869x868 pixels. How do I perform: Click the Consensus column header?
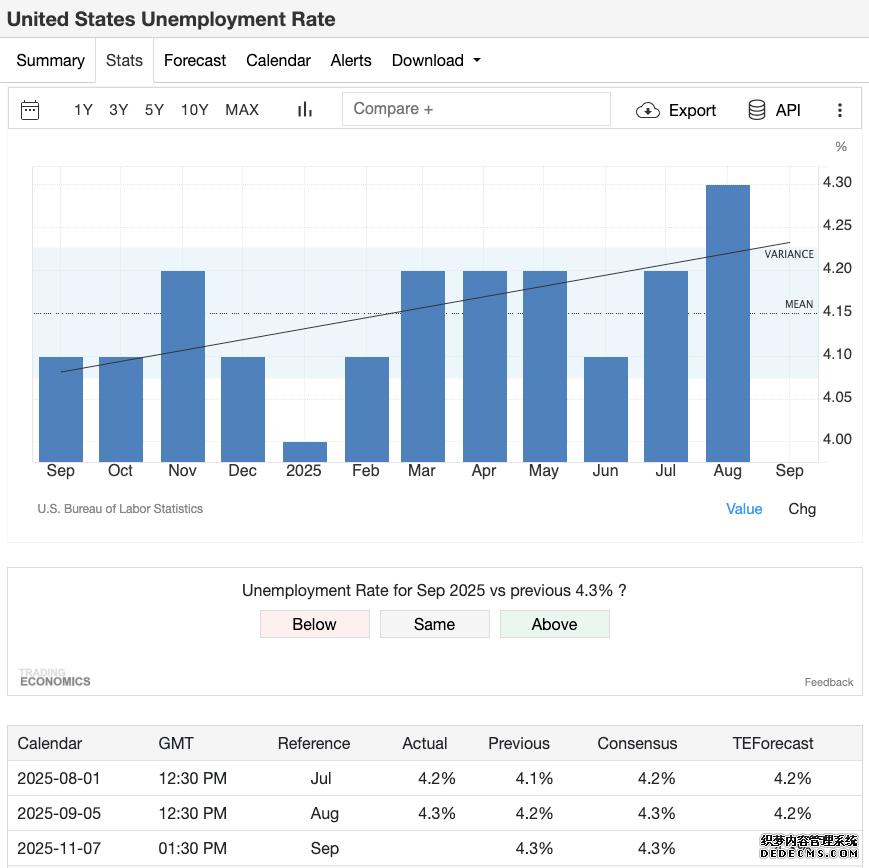[637, 743]
